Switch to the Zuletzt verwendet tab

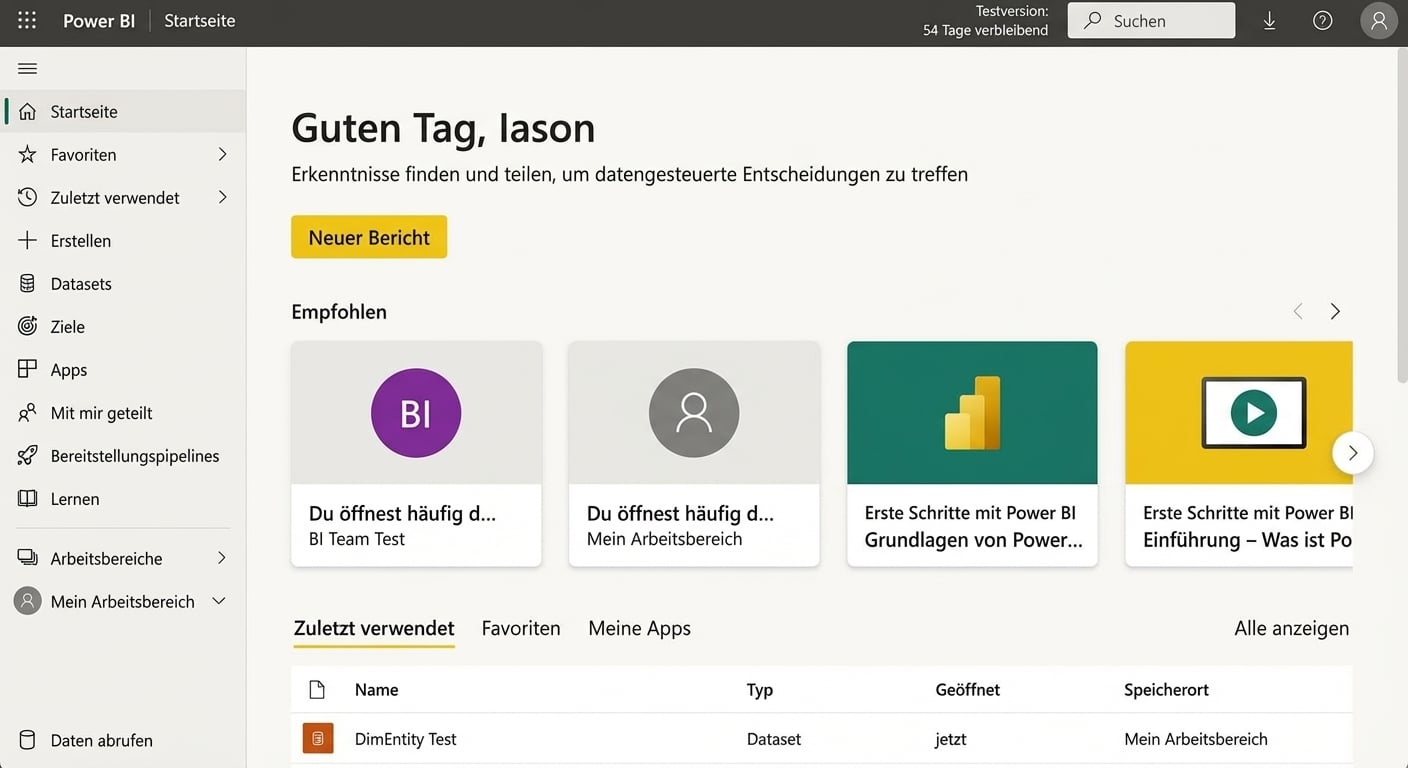(x=374, y=628)
